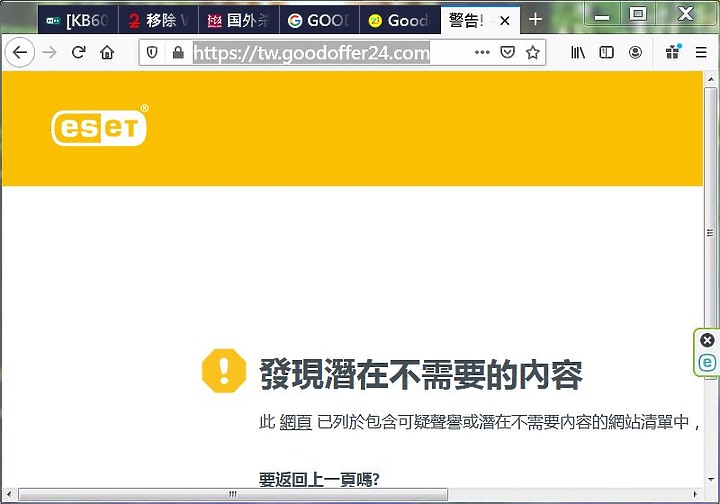Open the hamburger application menu
720x504 pixels.
coord(701,52)
